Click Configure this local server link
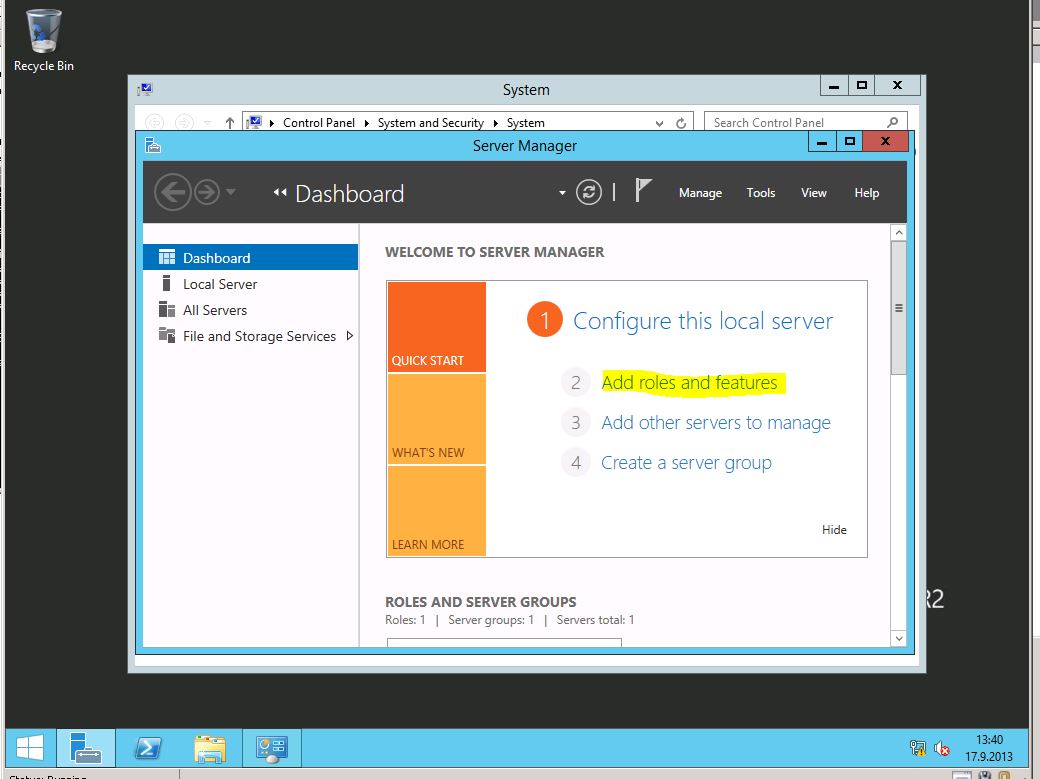 pos(702,320)
